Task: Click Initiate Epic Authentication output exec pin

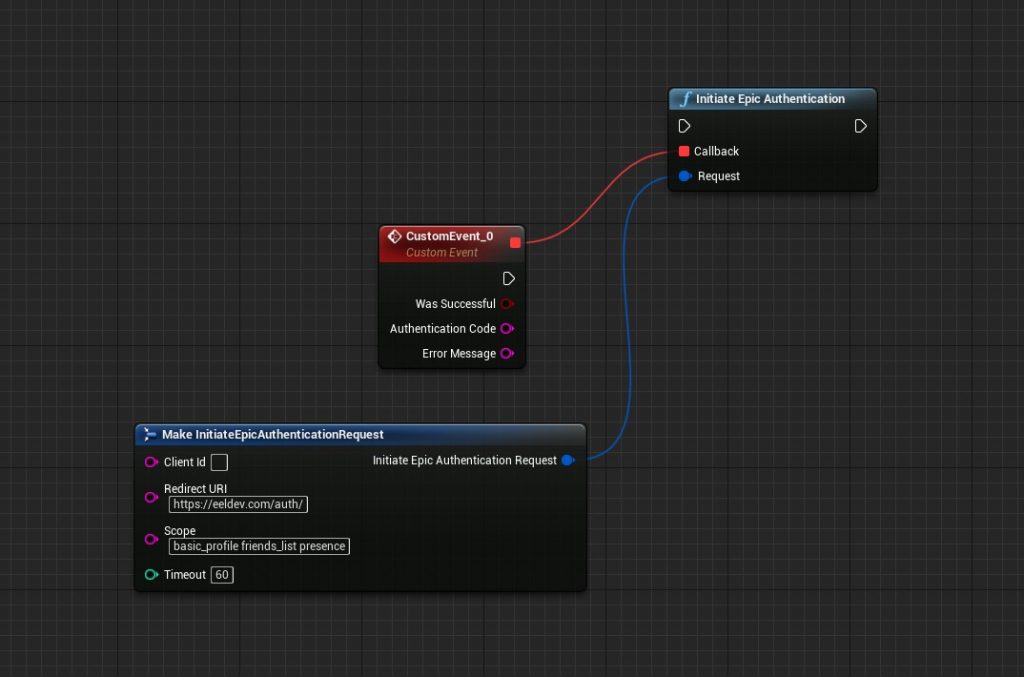Action: point(860,126)
